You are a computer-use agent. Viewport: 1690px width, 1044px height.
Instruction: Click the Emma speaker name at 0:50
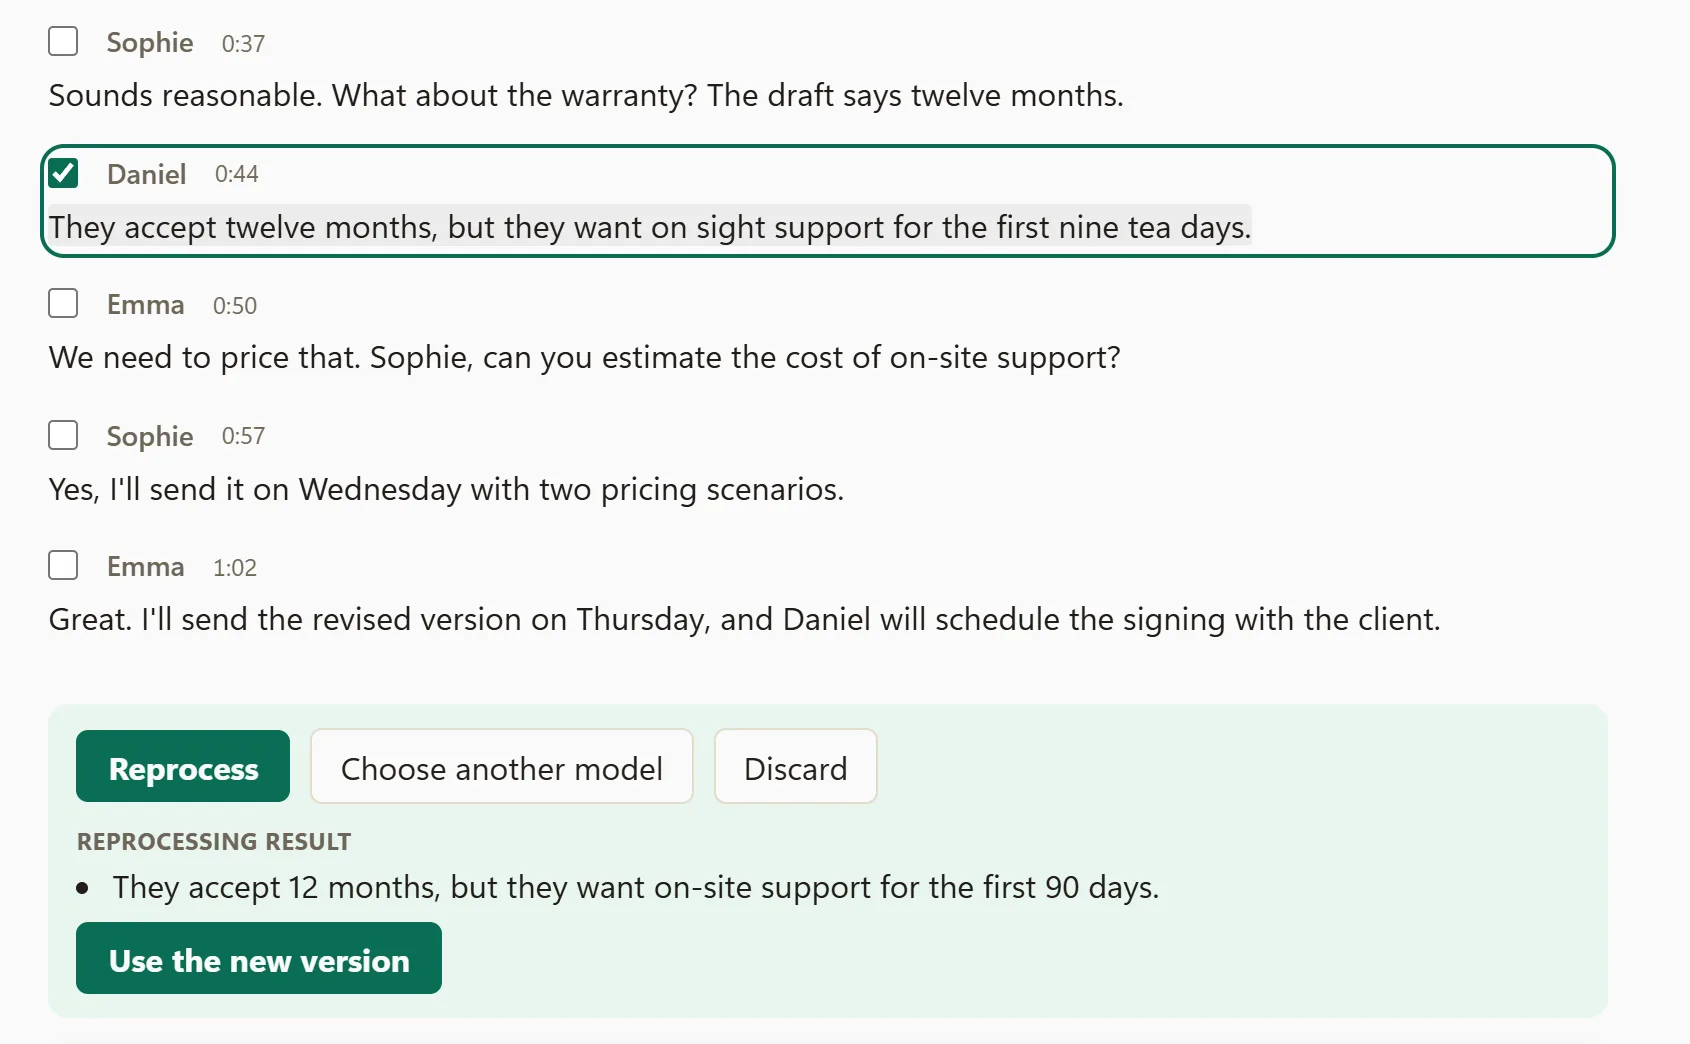pos(146,304)
